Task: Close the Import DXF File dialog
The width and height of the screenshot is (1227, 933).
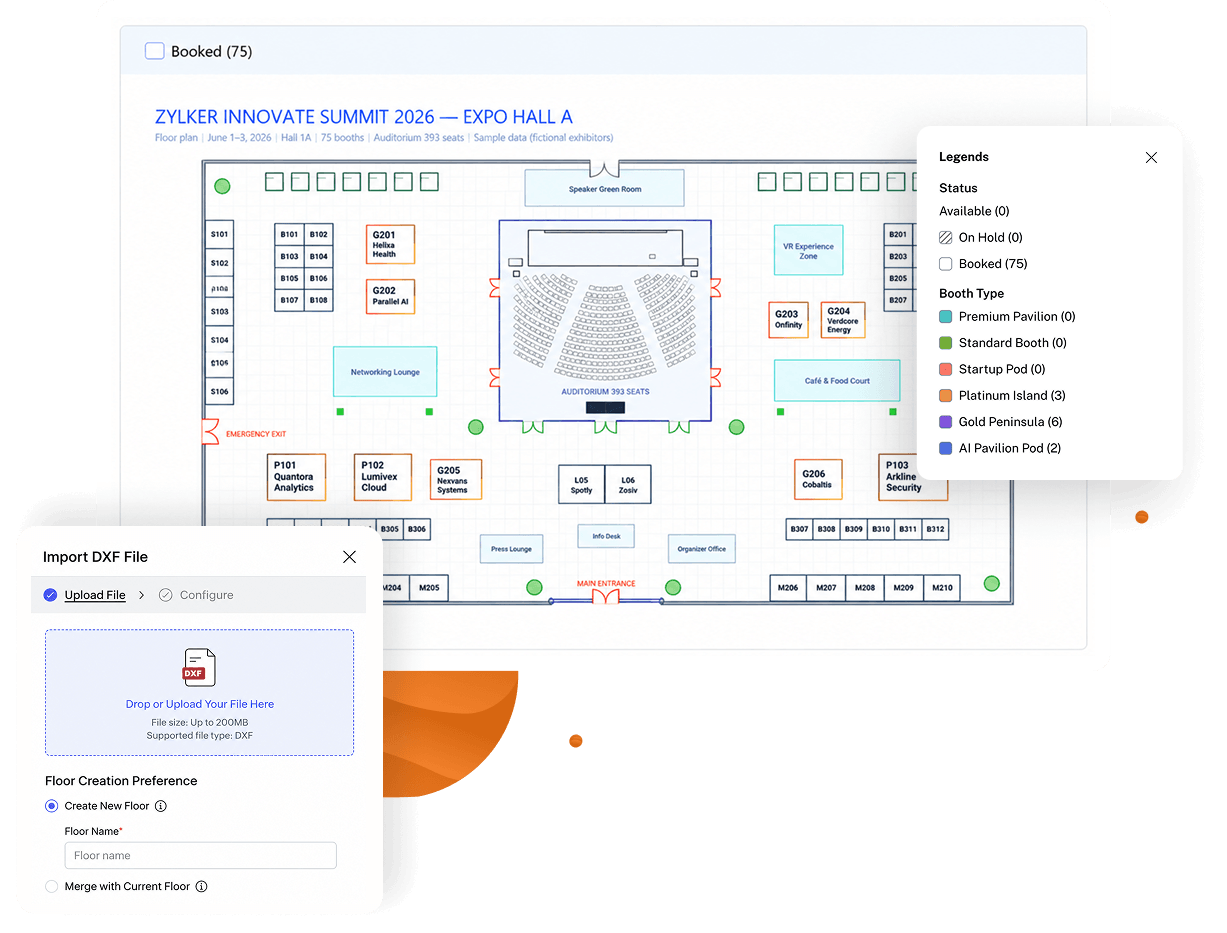Action: pyautogui.click(x=349, y=557)
